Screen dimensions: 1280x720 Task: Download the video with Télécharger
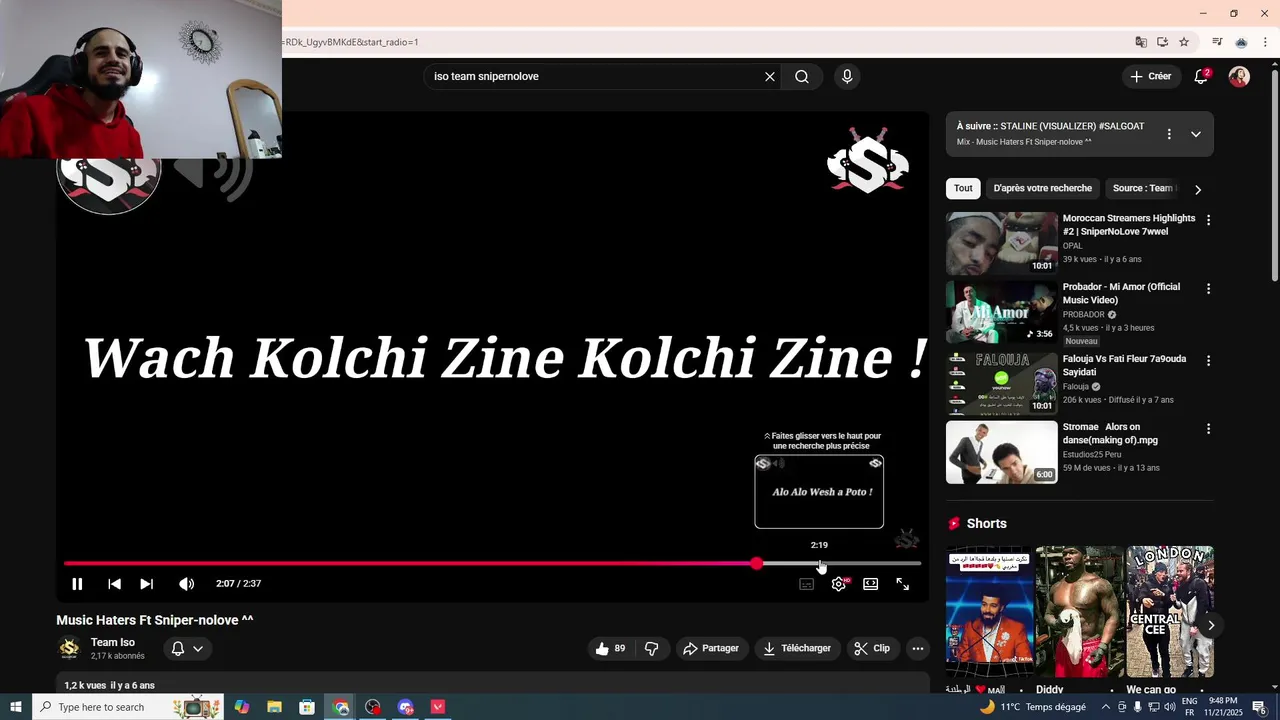(797, 649)
